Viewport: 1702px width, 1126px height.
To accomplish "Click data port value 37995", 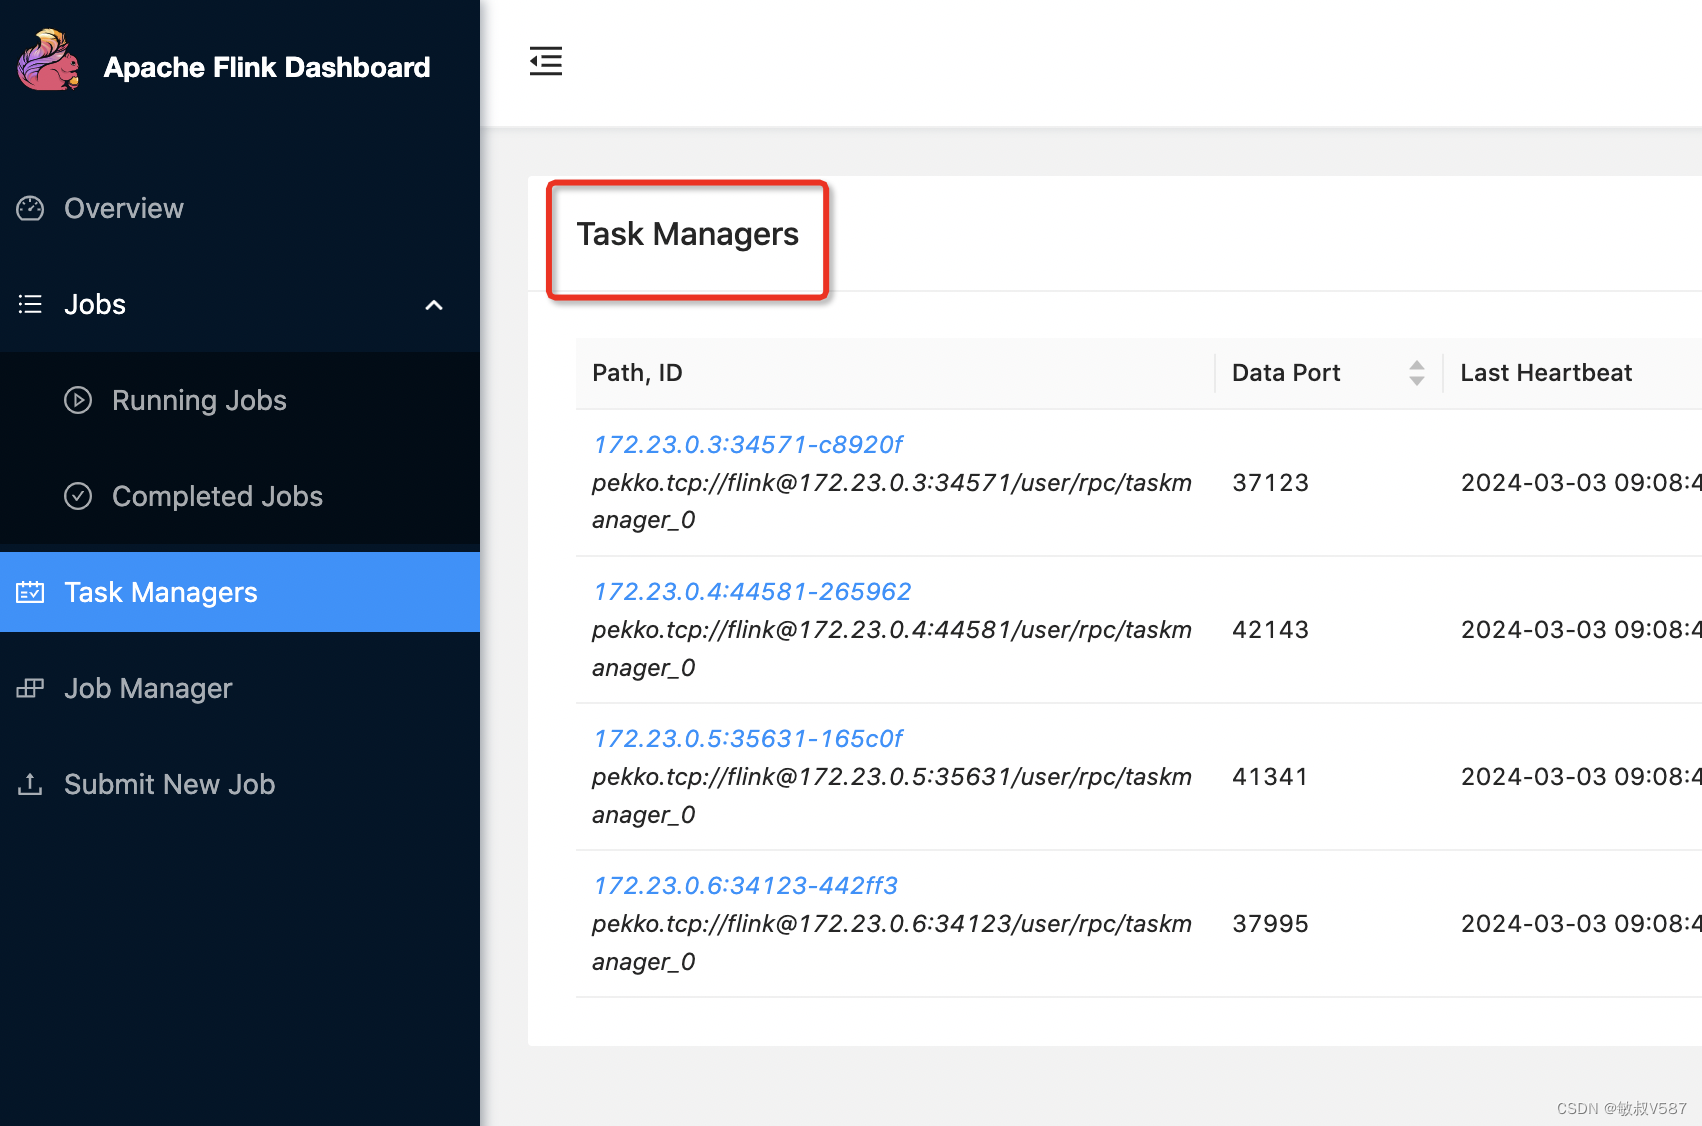I will pos(1270,924).
